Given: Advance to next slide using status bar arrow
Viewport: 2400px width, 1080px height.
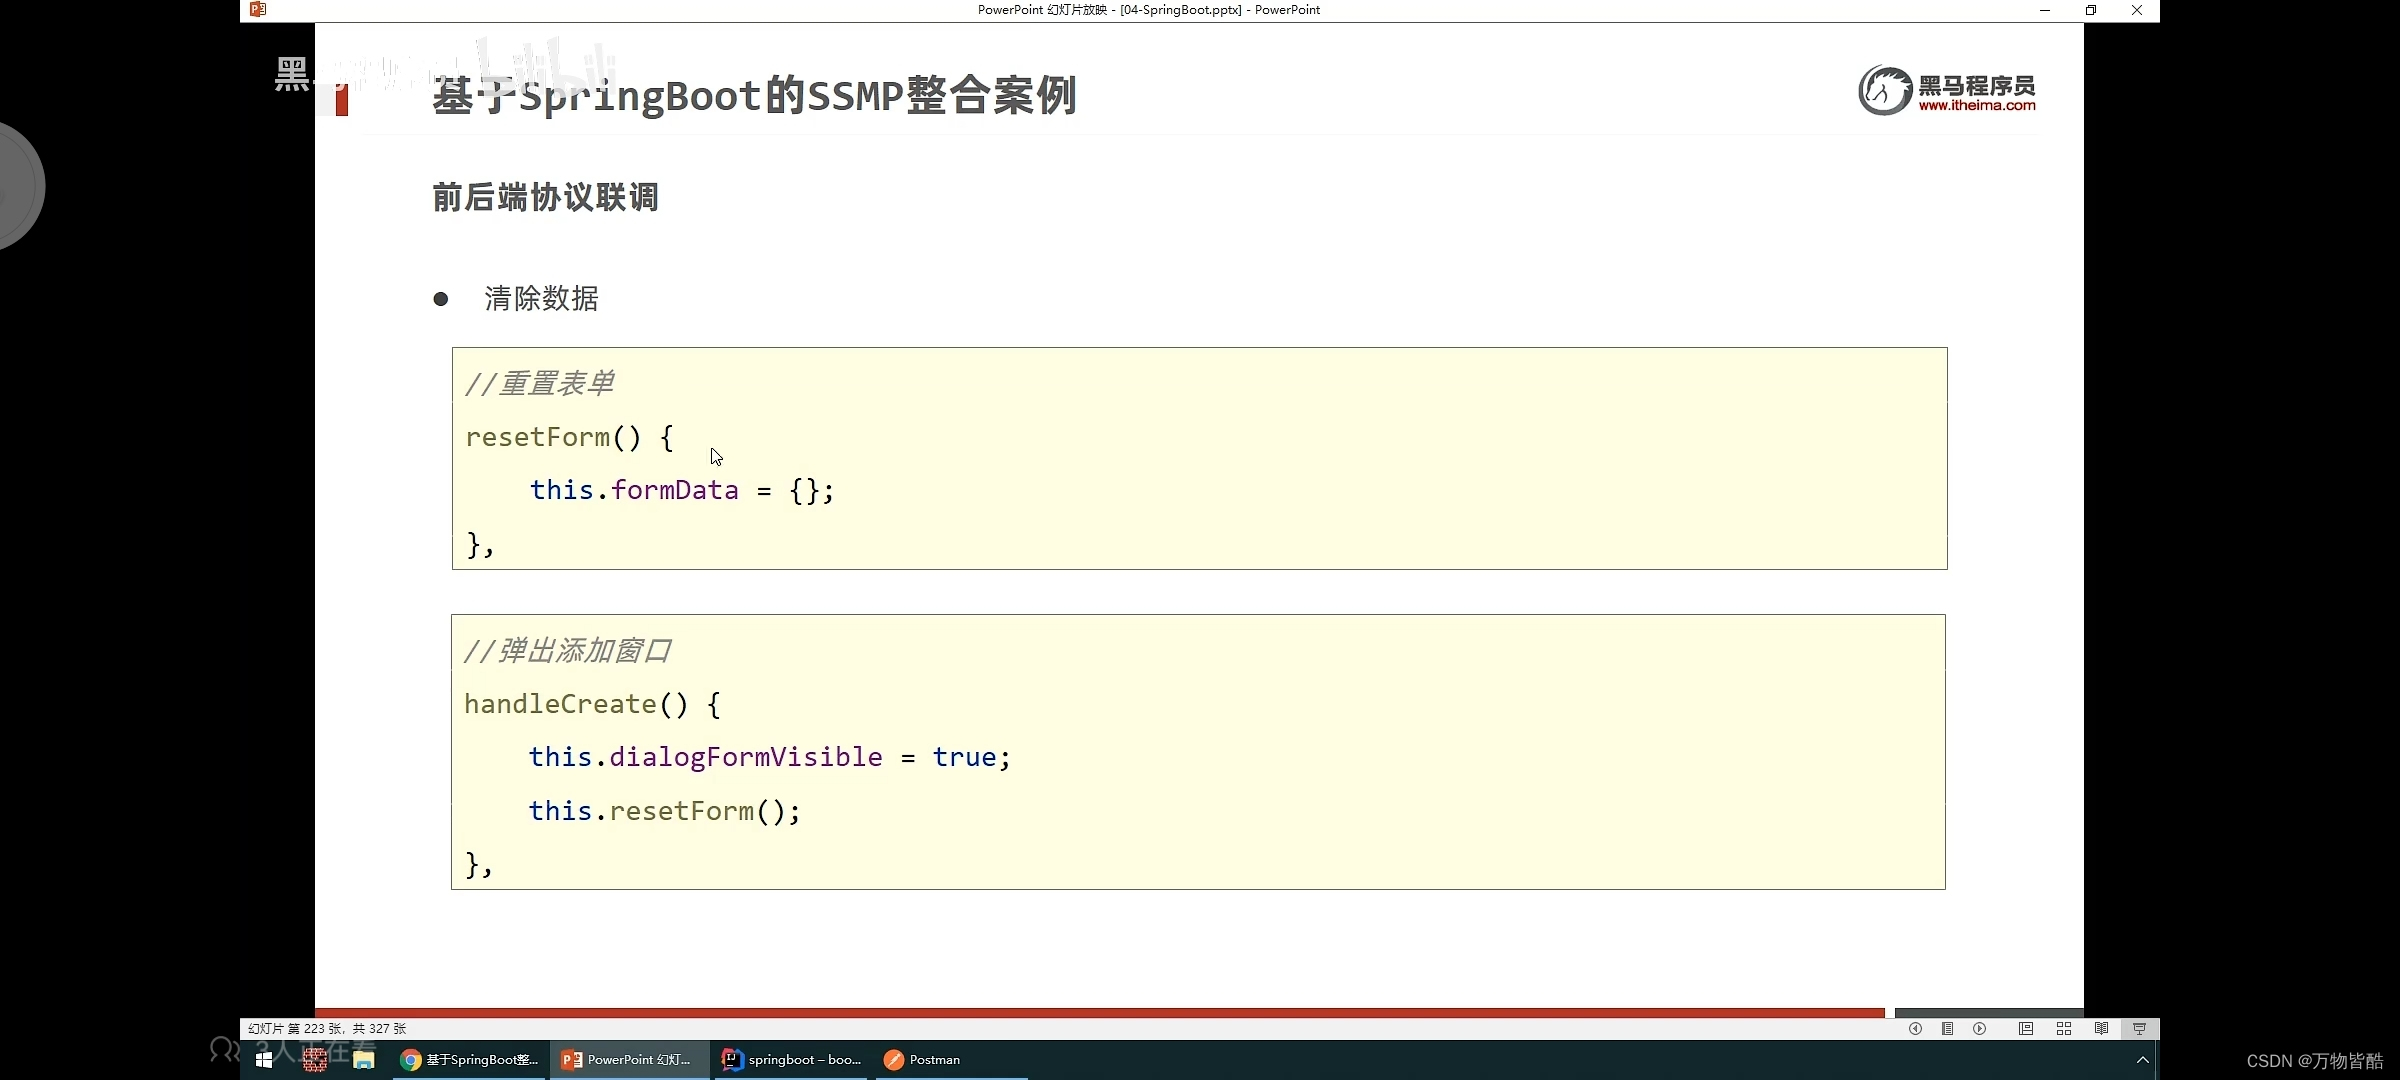Looking at the screenshot, I should 1979,1028.
